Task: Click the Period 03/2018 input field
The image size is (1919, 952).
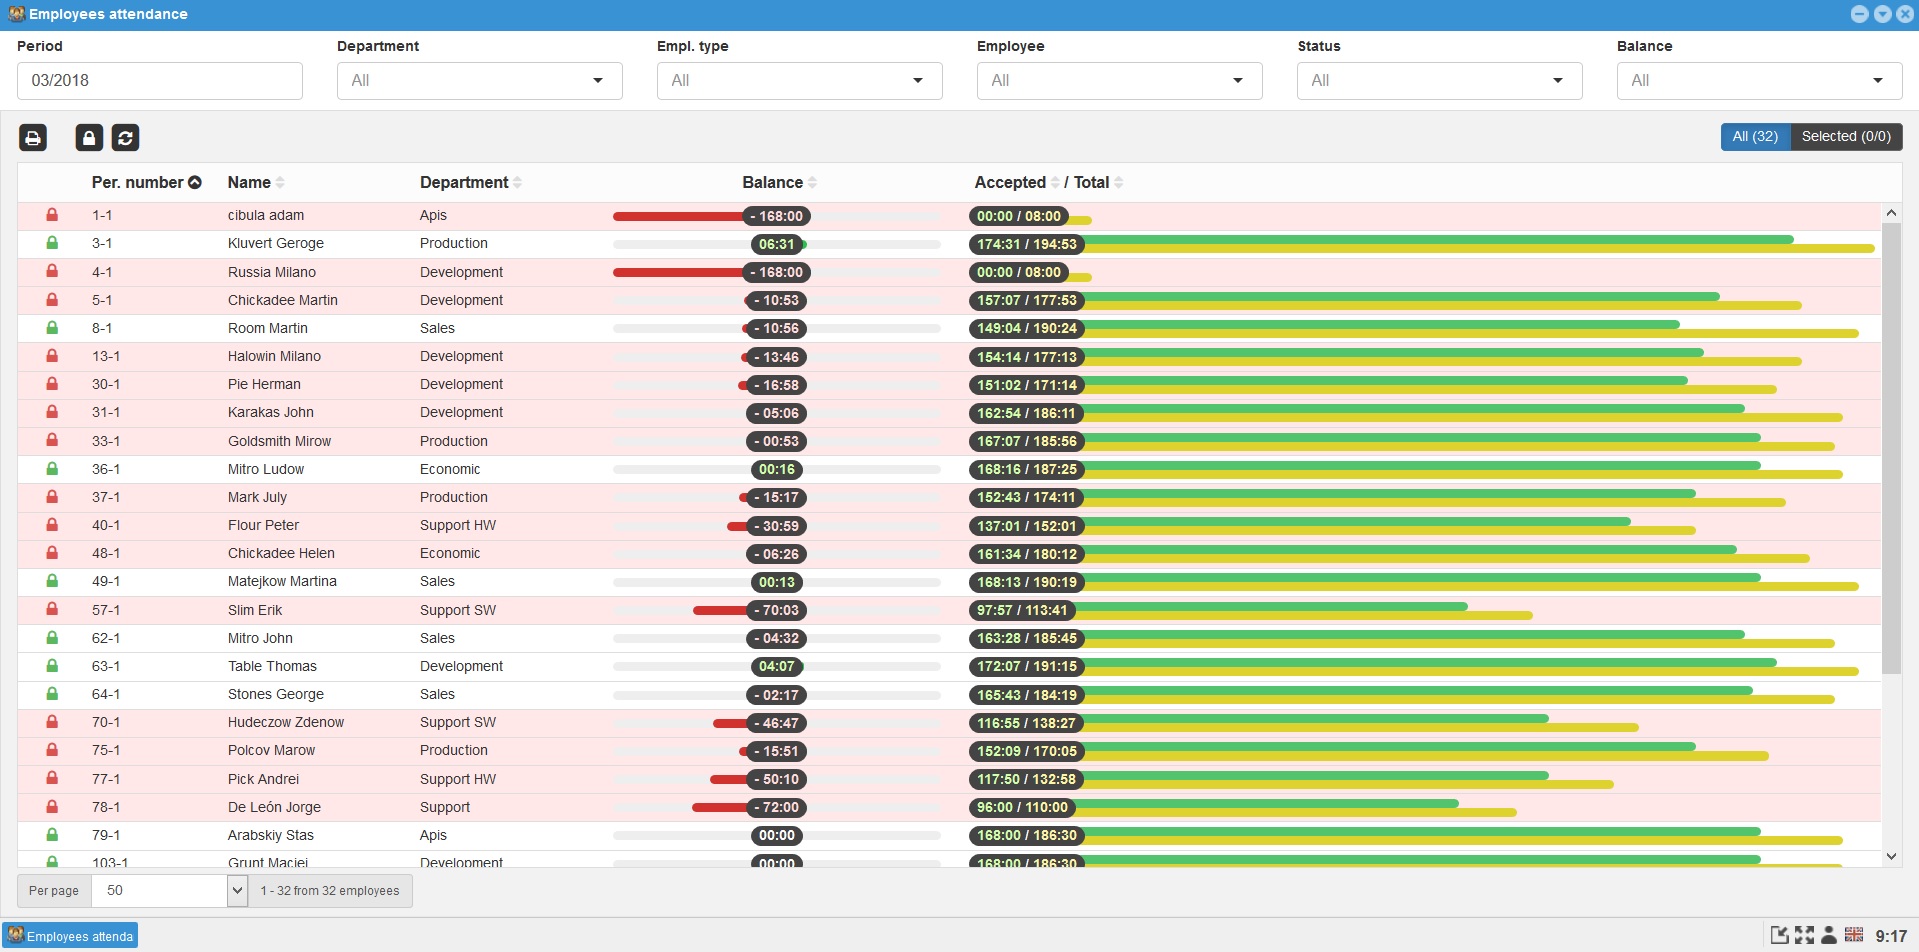Action: click(160, 80)
